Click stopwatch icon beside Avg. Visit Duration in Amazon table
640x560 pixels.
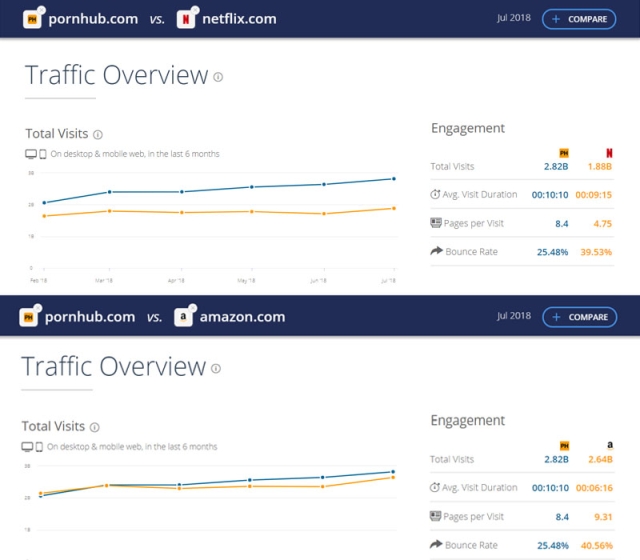(x=435, y=487)
